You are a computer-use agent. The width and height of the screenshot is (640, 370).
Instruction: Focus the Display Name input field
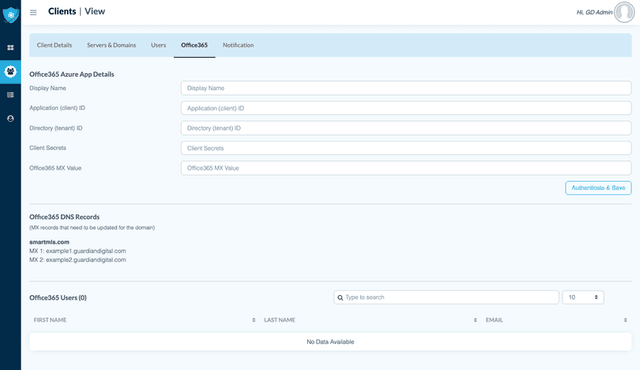click(406, 88)
